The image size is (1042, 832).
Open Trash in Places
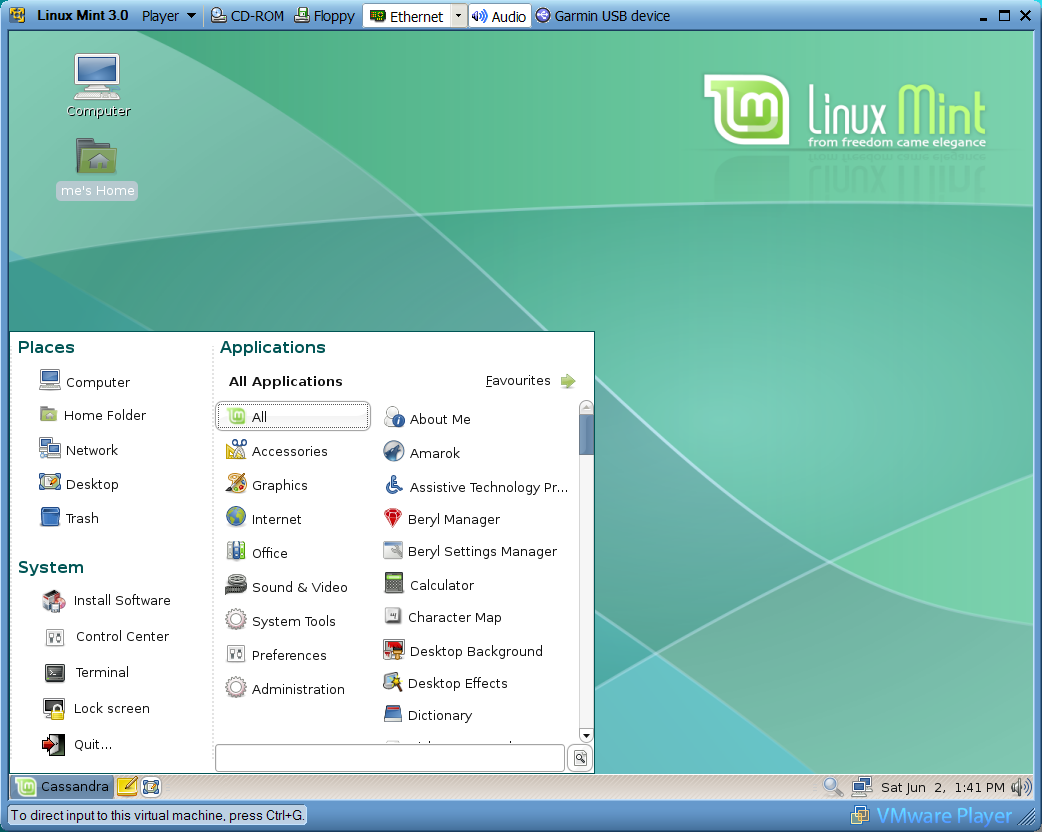click(x=69, y=517)
